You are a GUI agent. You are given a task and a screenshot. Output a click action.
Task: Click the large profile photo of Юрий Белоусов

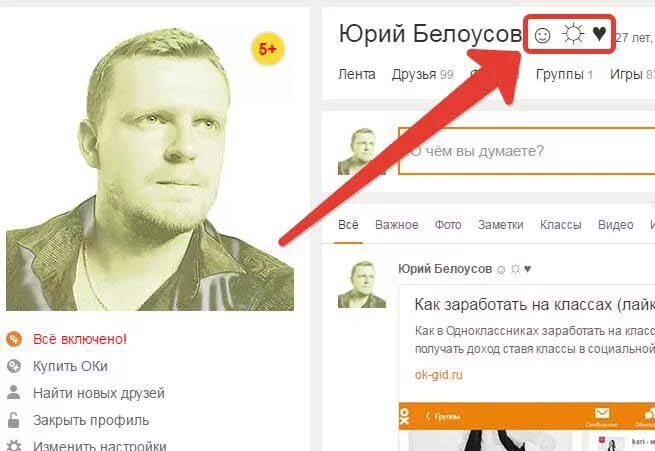tap(150, 168)
